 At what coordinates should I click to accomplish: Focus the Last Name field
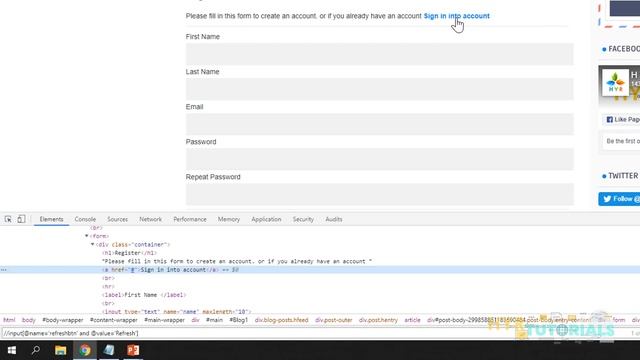point(380,89)
